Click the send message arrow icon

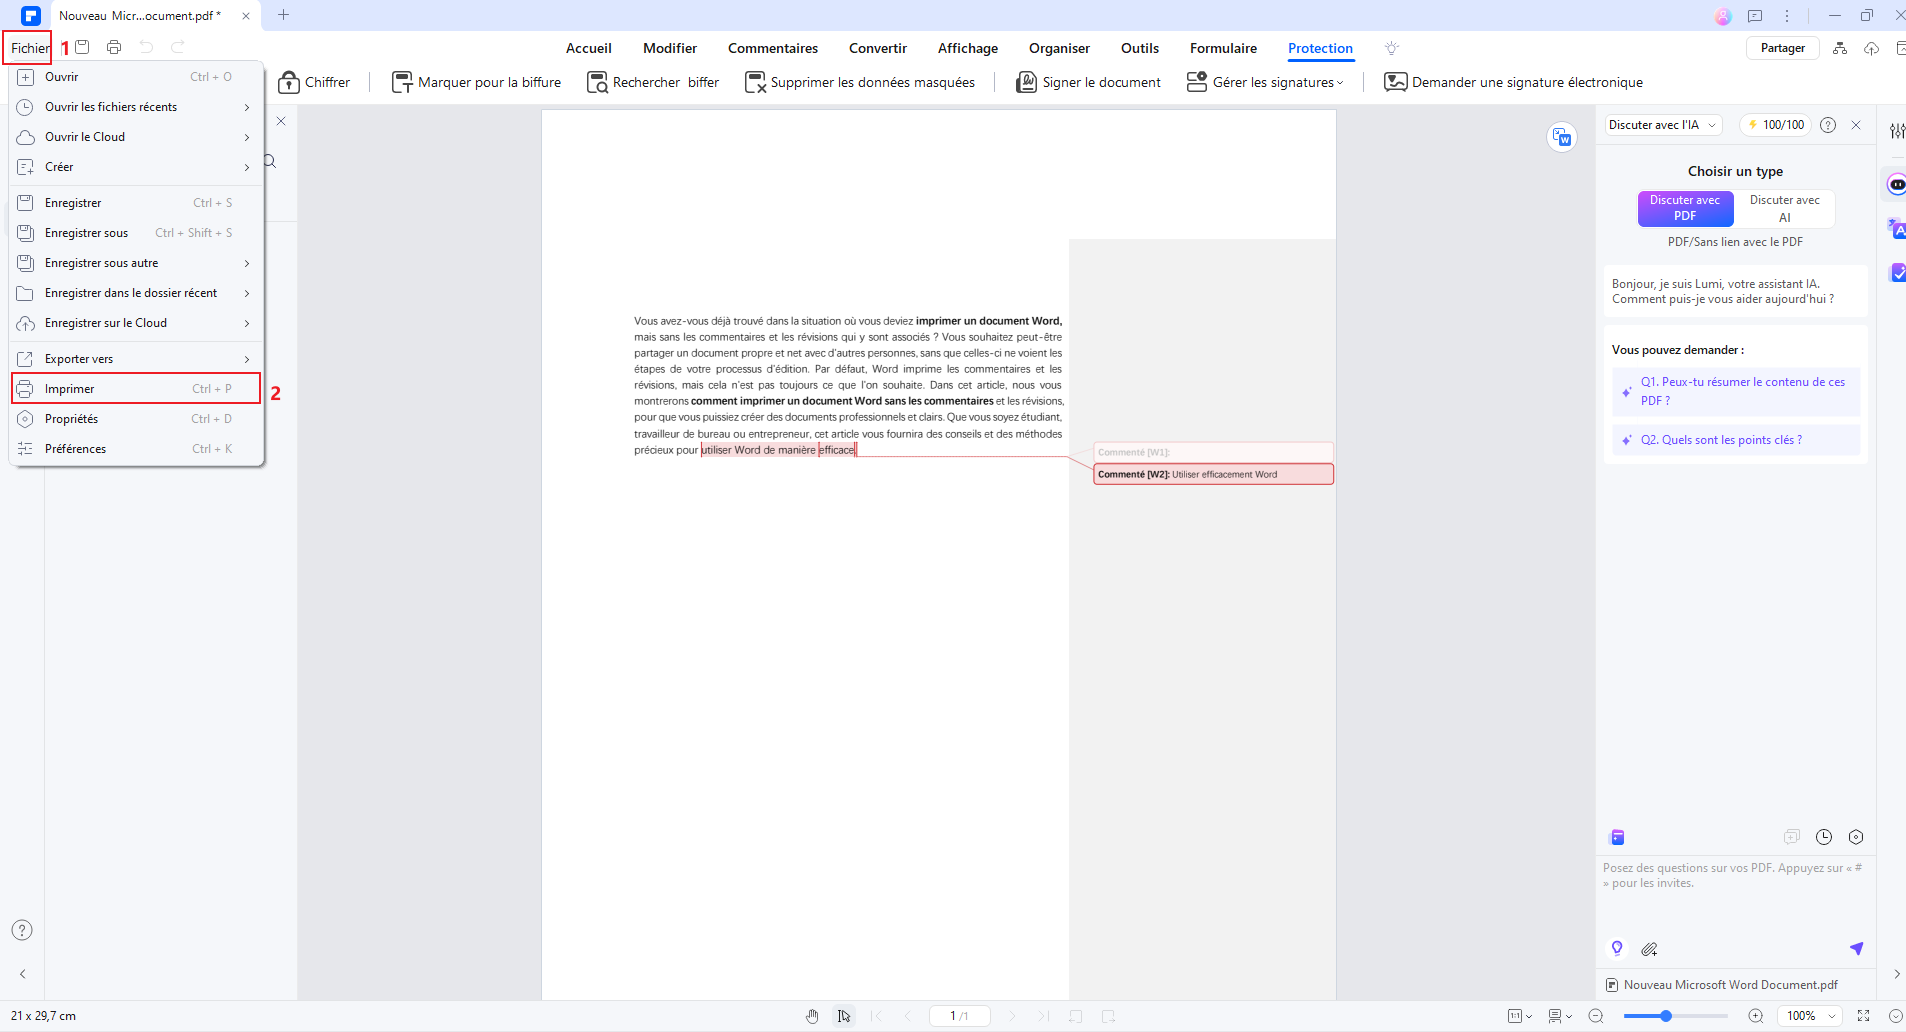click(x=1856, y=948)
